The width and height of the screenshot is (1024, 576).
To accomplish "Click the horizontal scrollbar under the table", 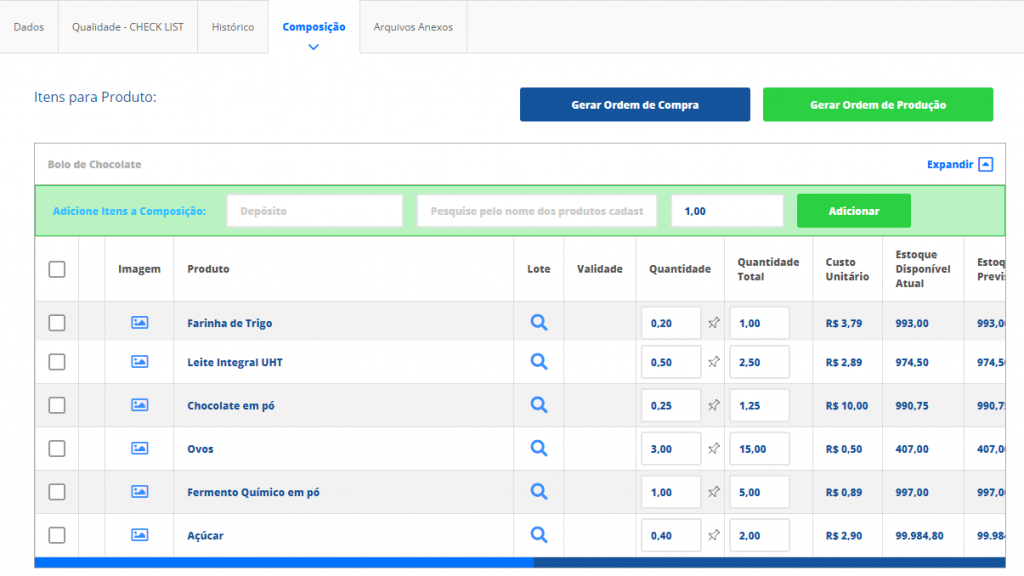I will [x=284, y=562].
